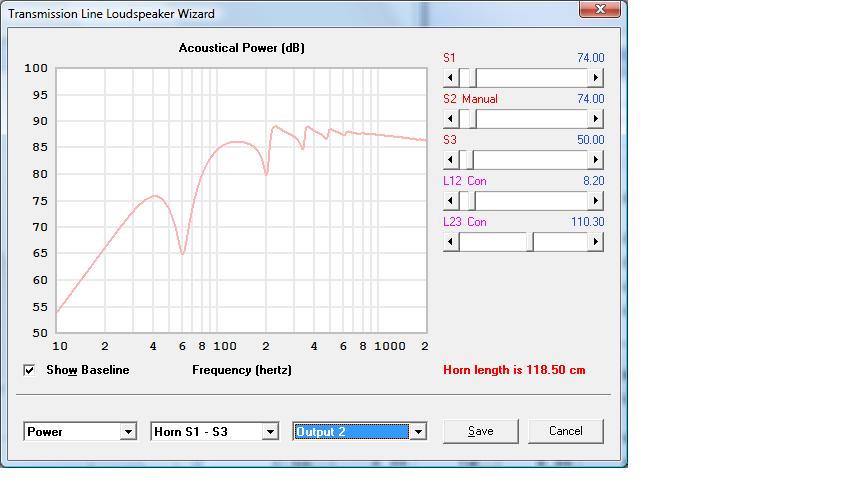Close the Transmission Line Loudspeaker Wizard window

pos(600,9)
